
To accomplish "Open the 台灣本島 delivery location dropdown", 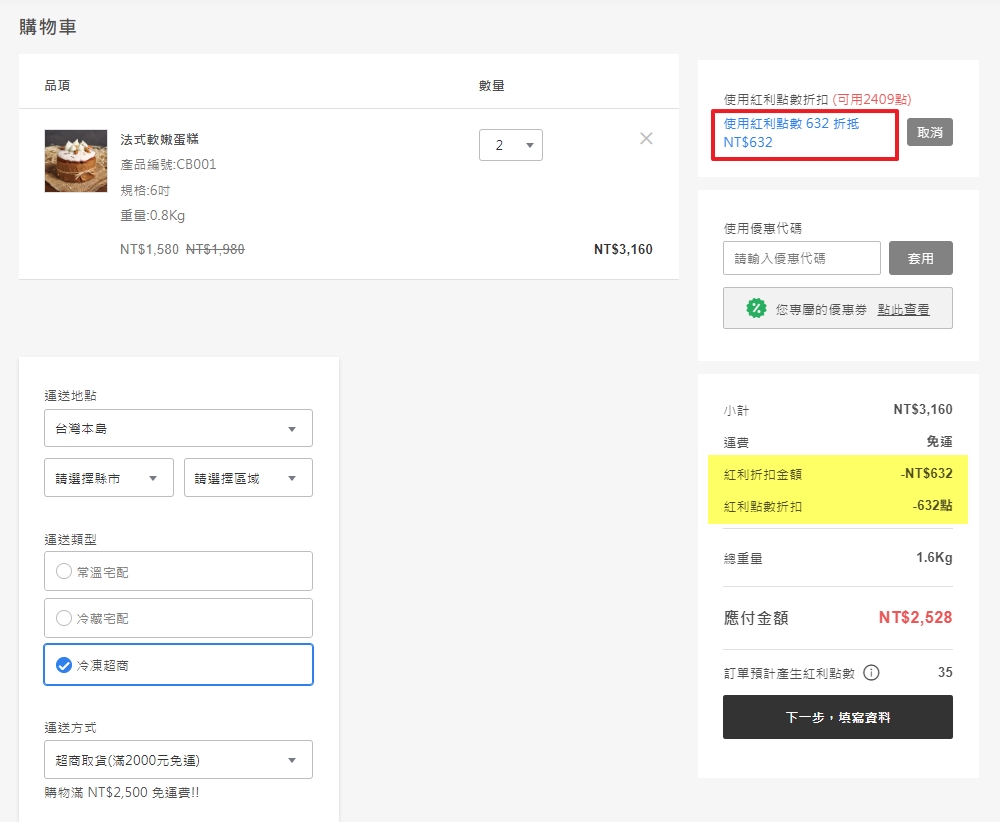I will 178,427.
